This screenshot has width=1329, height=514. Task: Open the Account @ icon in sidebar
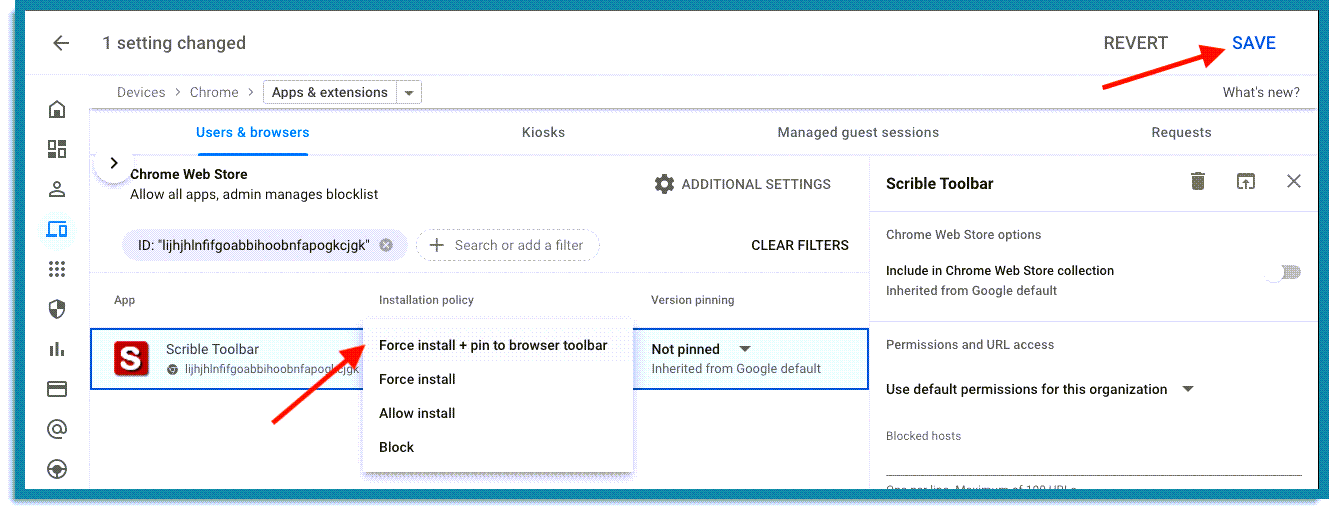(57, 429)
